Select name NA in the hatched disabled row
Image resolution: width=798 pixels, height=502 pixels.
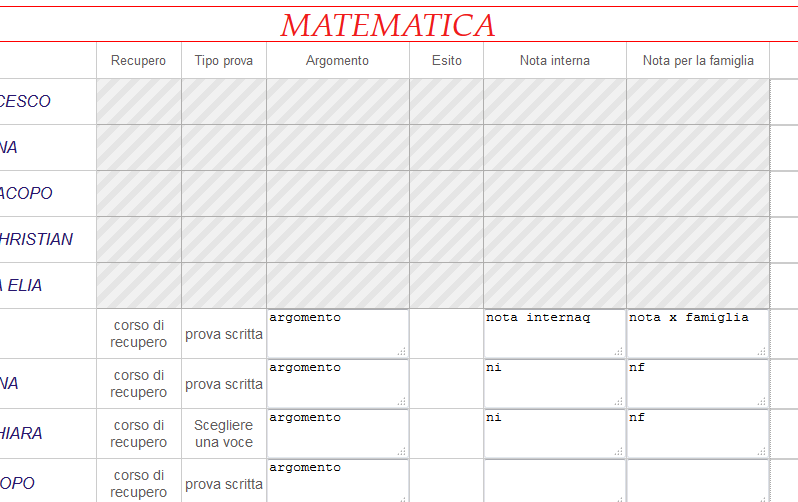click(9, 148)
